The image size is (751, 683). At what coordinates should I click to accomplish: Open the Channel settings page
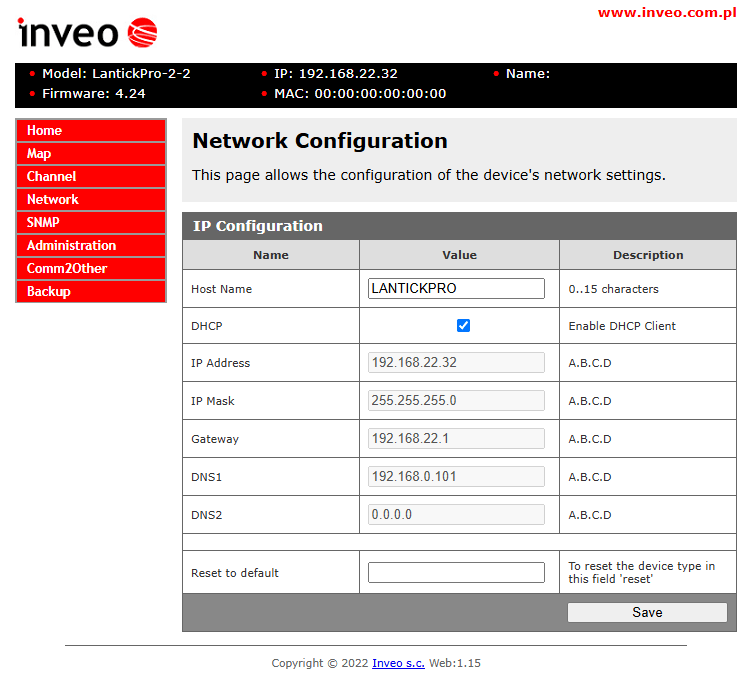pyautogui.click(x=90, y=176)
